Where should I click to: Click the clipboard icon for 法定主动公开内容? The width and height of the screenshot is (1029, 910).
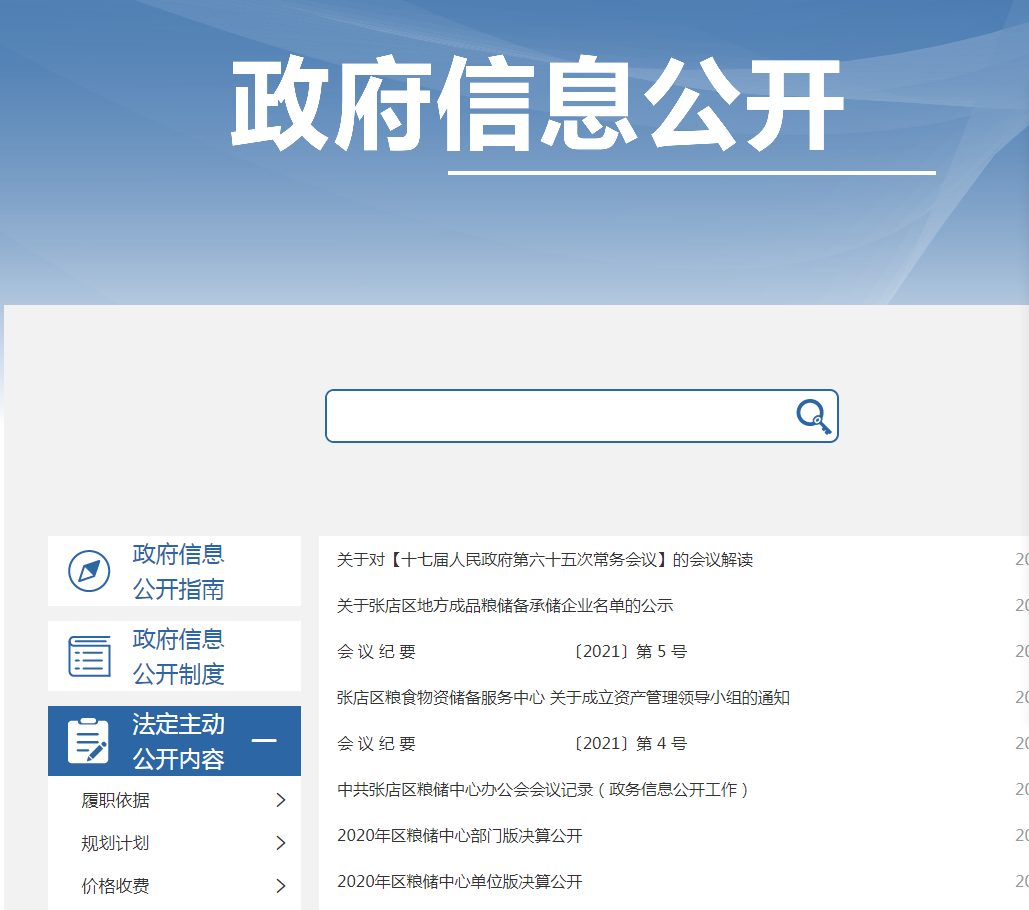tap(89, 741)
